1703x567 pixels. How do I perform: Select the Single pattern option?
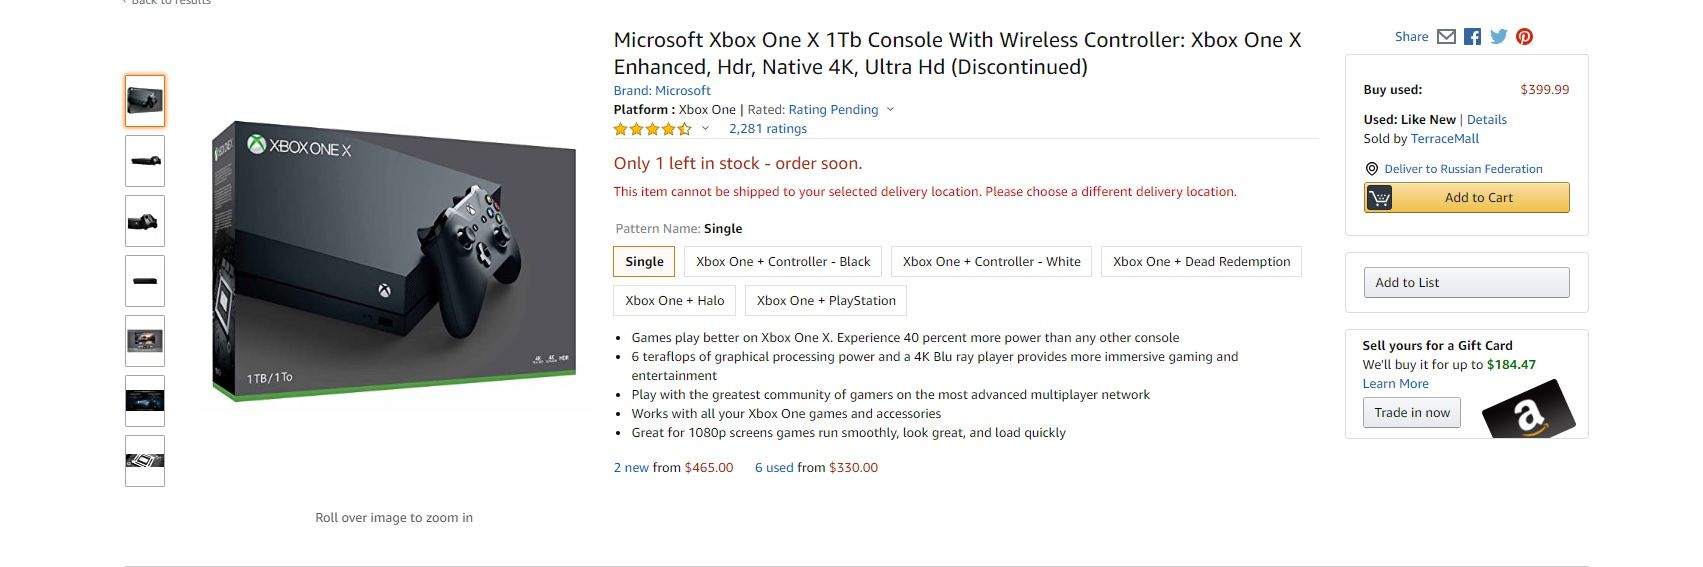click(x=644, y=262)
